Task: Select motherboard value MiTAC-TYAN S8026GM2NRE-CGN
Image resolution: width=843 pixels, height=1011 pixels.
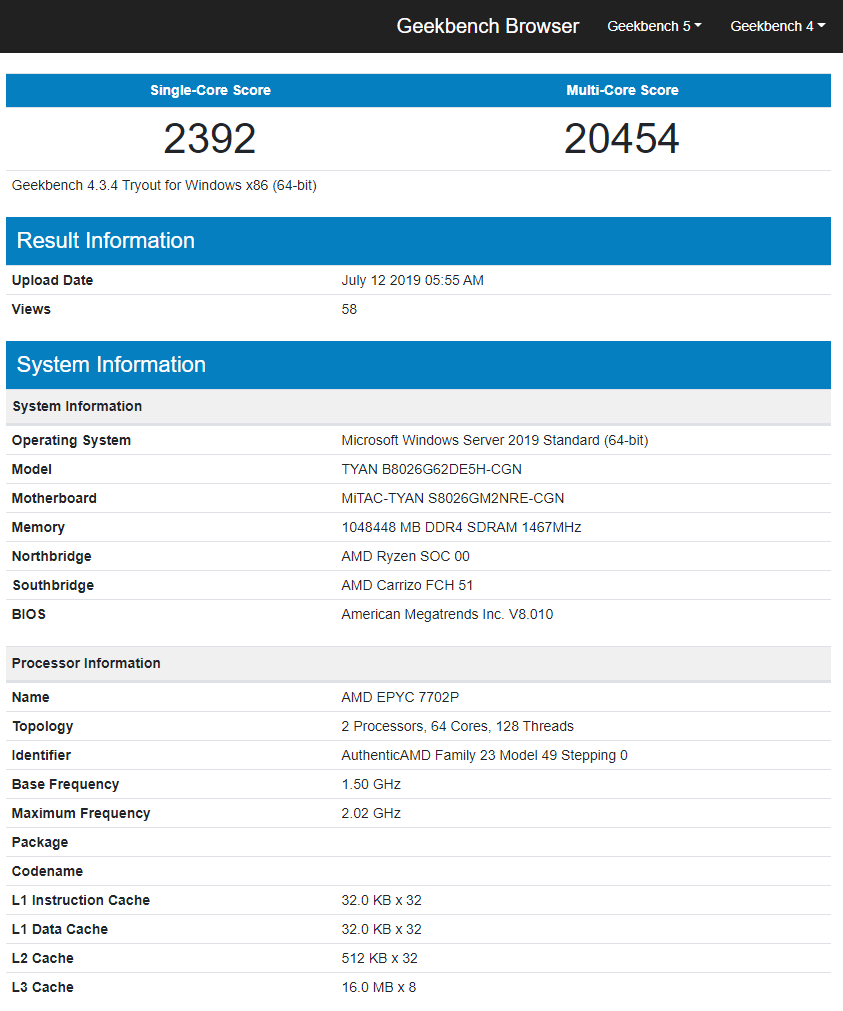Action: pos(452,498)
